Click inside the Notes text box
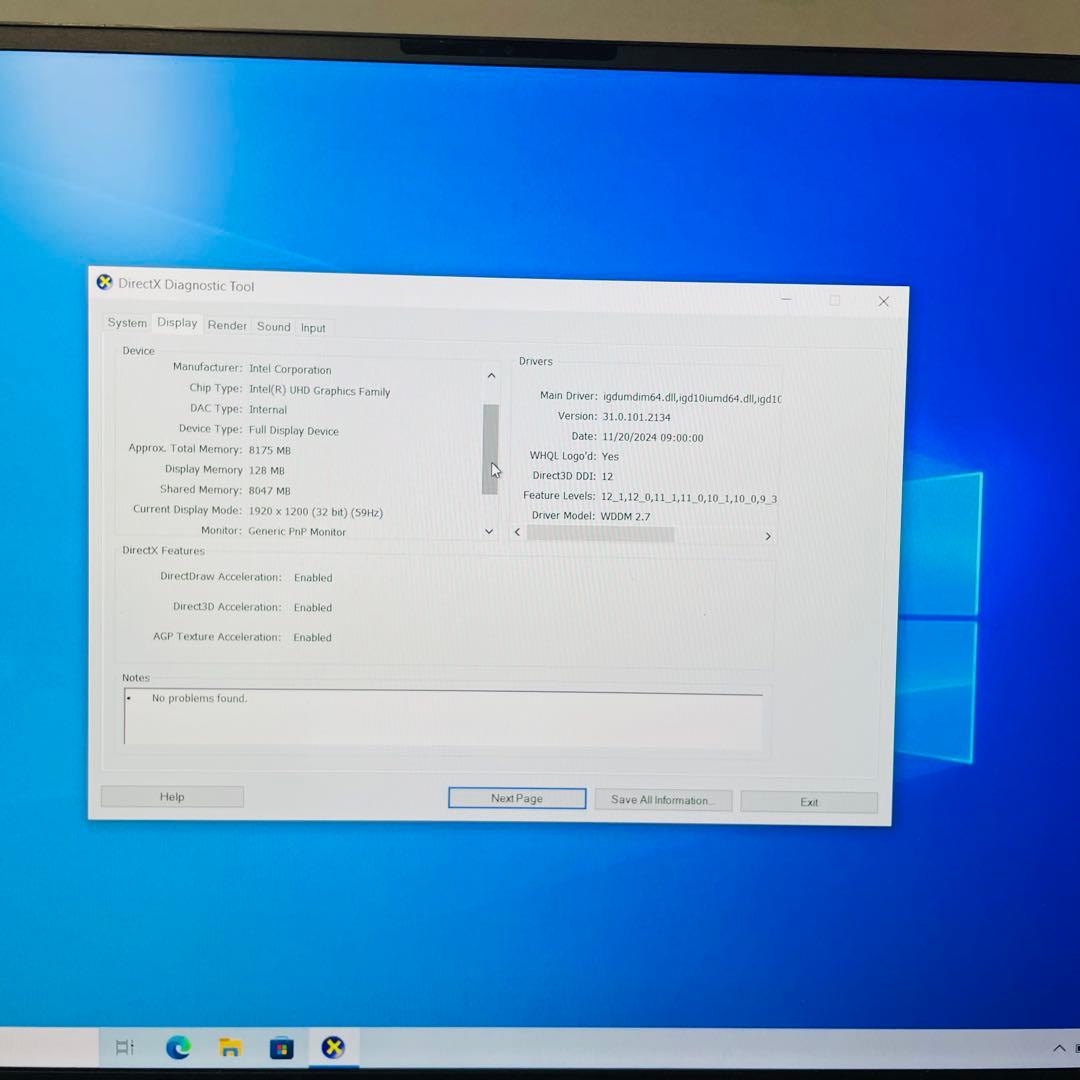The width and height of the screenshot is (1080, 1080). (x=444, y=717)
